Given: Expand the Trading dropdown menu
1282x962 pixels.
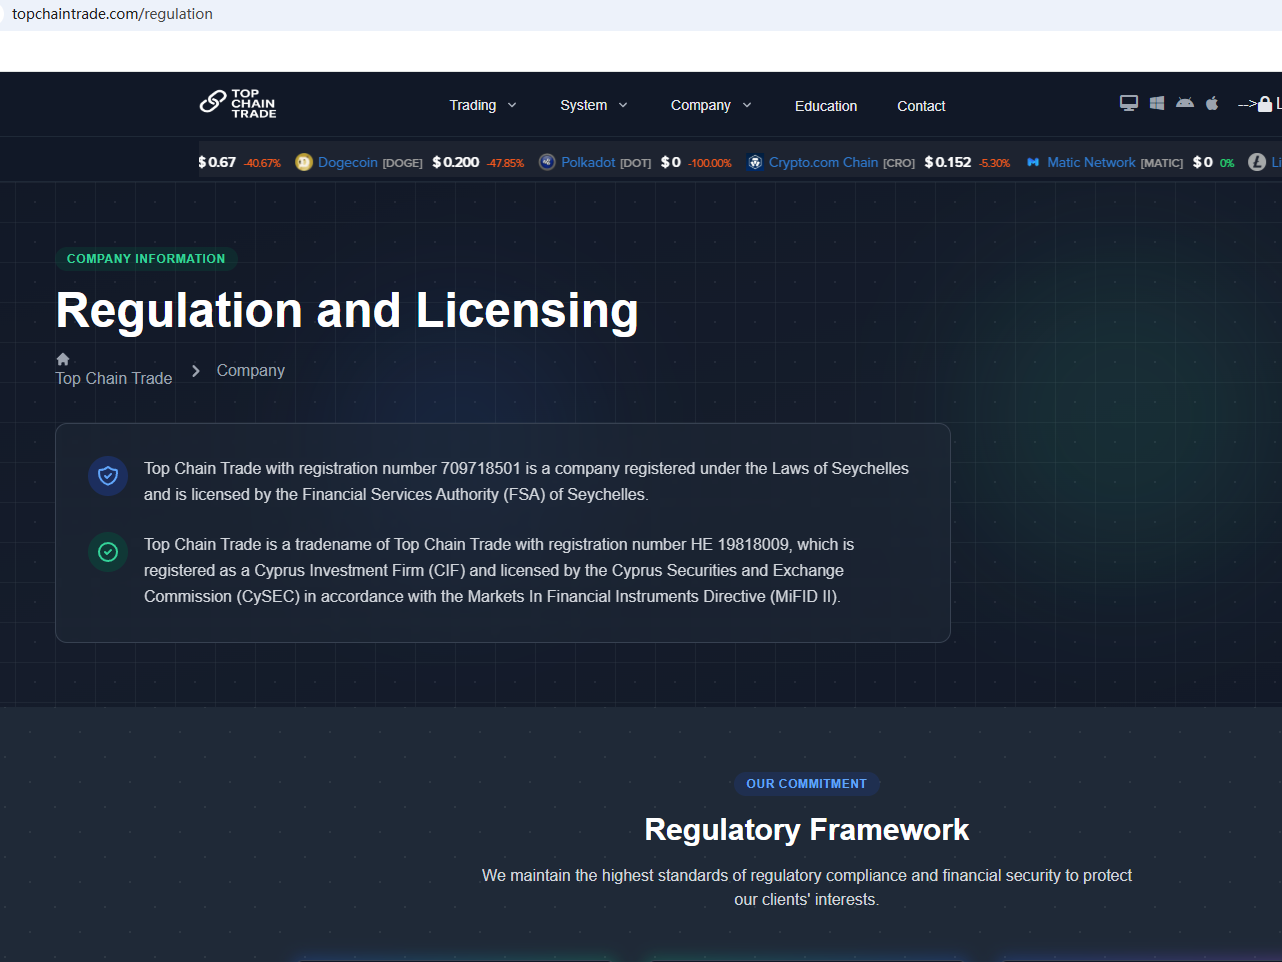Looking at the screenshot, I should tap(483, 105).
